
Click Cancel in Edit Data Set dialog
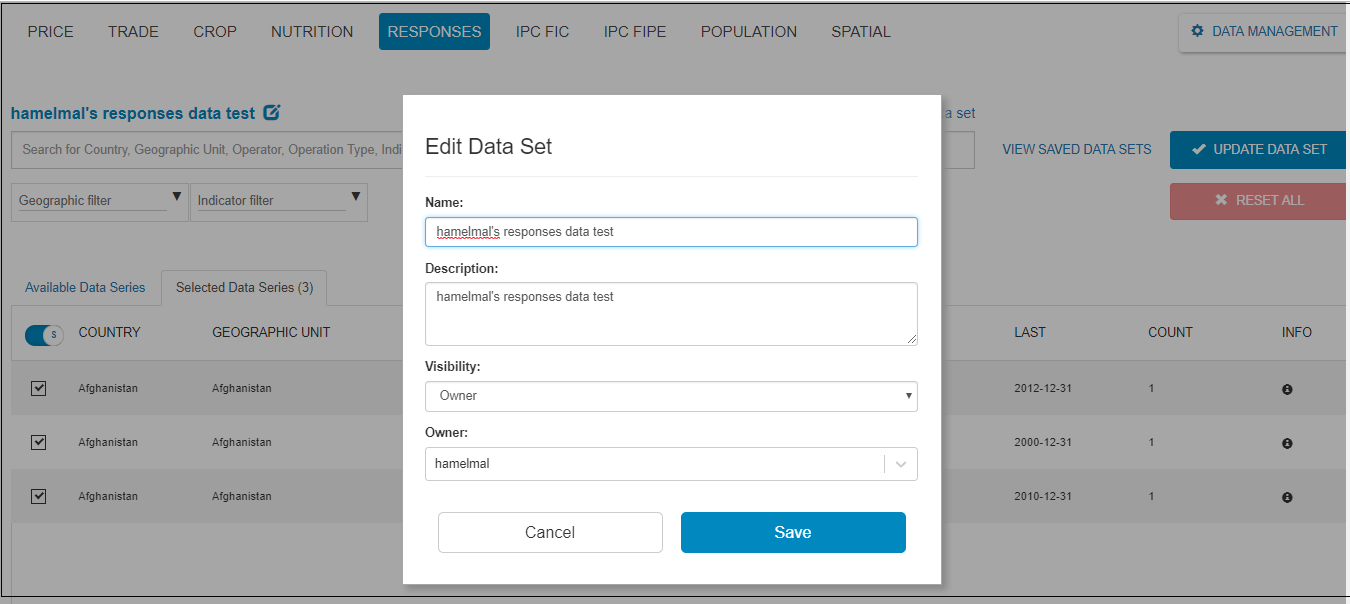point(550,532)
